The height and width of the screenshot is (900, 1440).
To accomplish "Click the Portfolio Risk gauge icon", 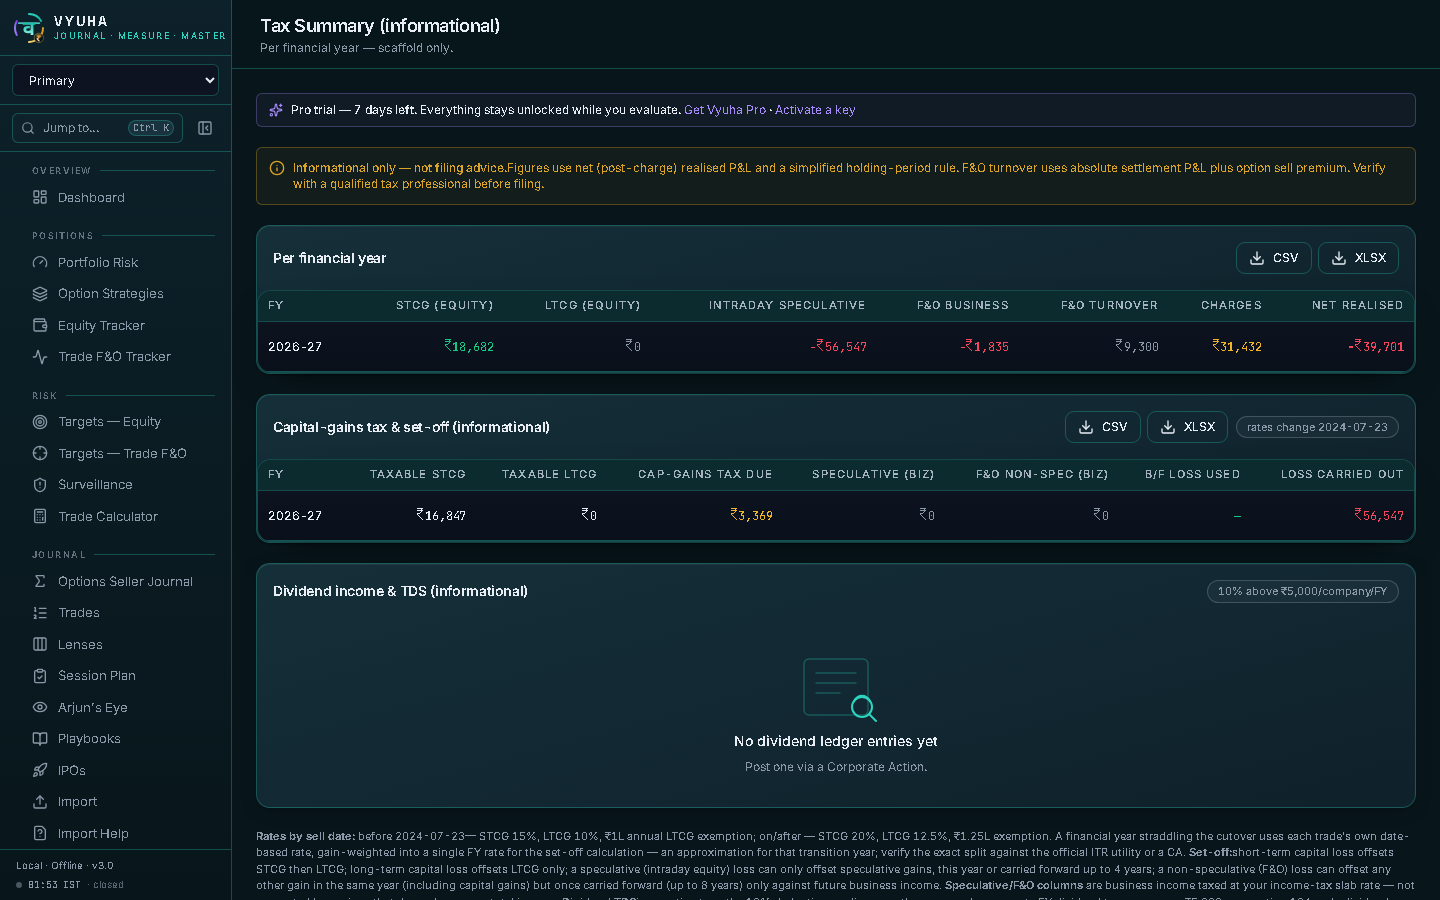I will coord(40,263).
